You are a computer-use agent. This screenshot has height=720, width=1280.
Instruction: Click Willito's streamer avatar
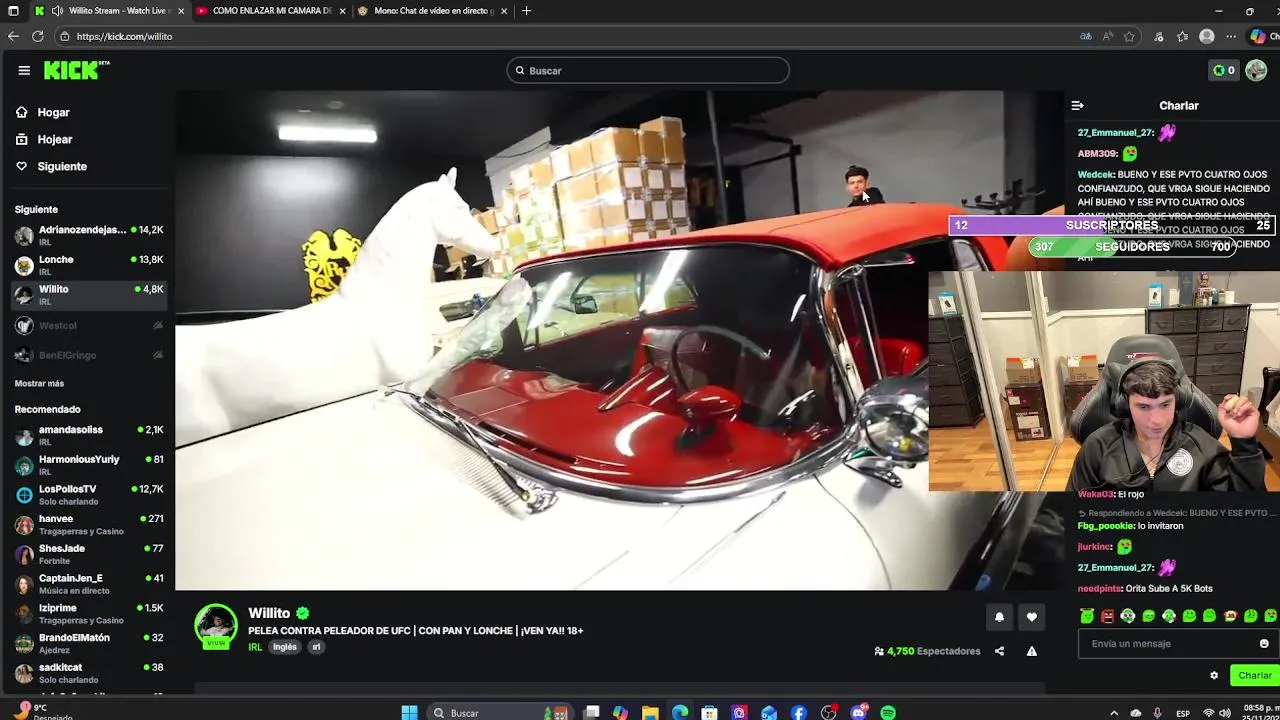pos(215,626)
